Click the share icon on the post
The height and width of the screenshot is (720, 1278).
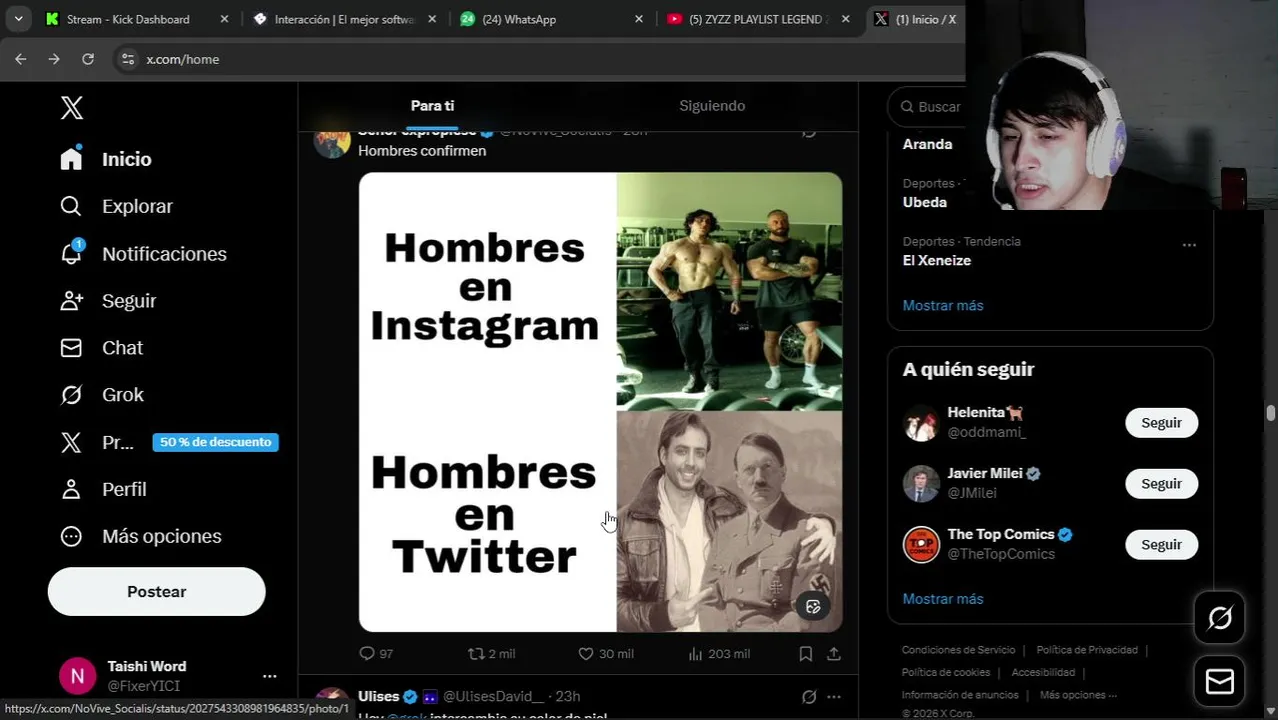(x=833, y=653)
